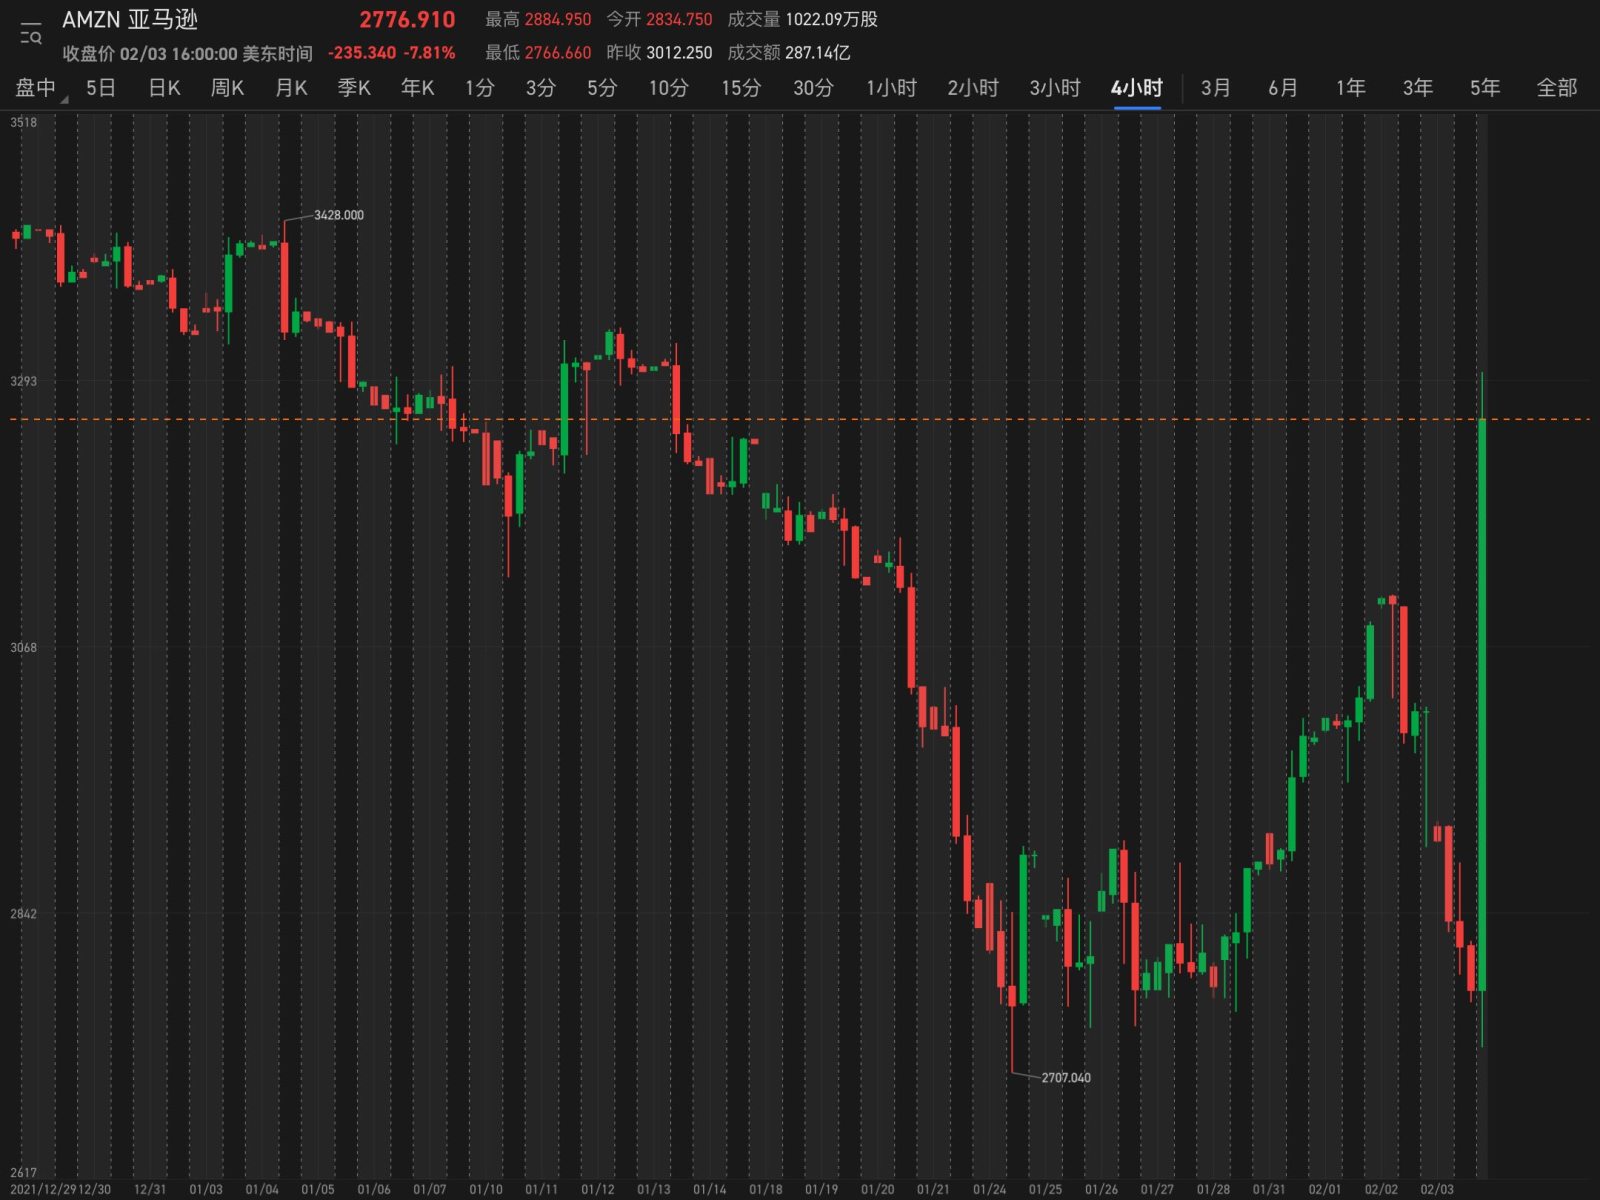Click the 2842 price axis label
Image resolution: width=1600 pixels, height=1200 pixels.
tap(23, 914)
